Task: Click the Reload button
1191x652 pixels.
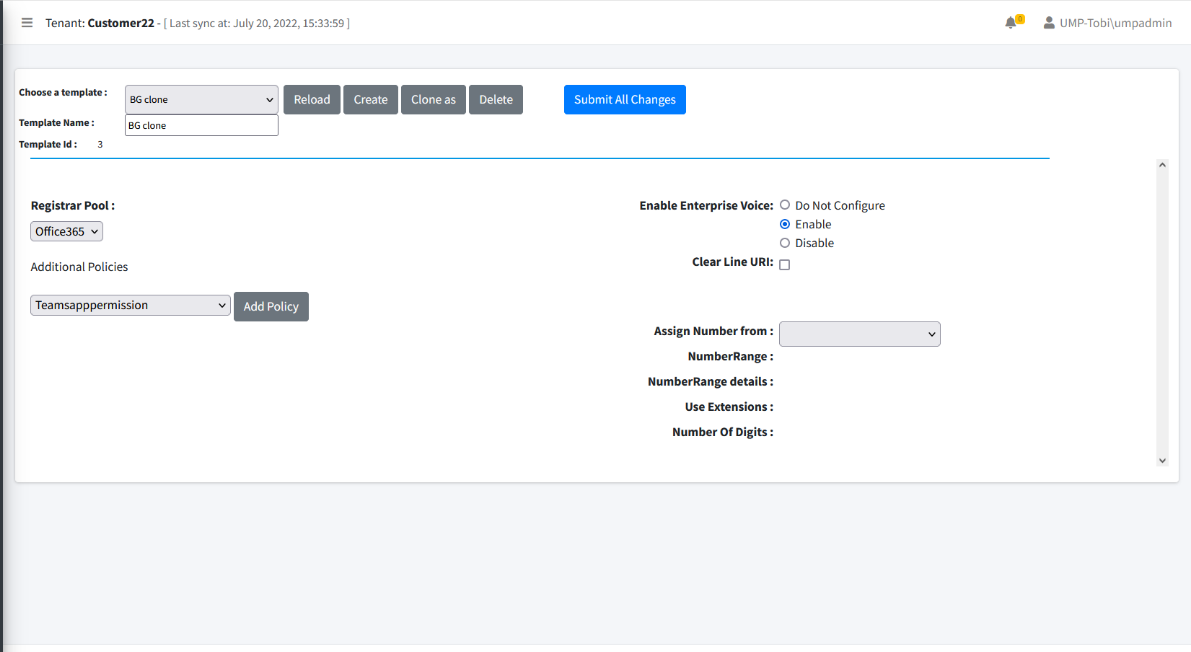Action: [x=311, y=99]
